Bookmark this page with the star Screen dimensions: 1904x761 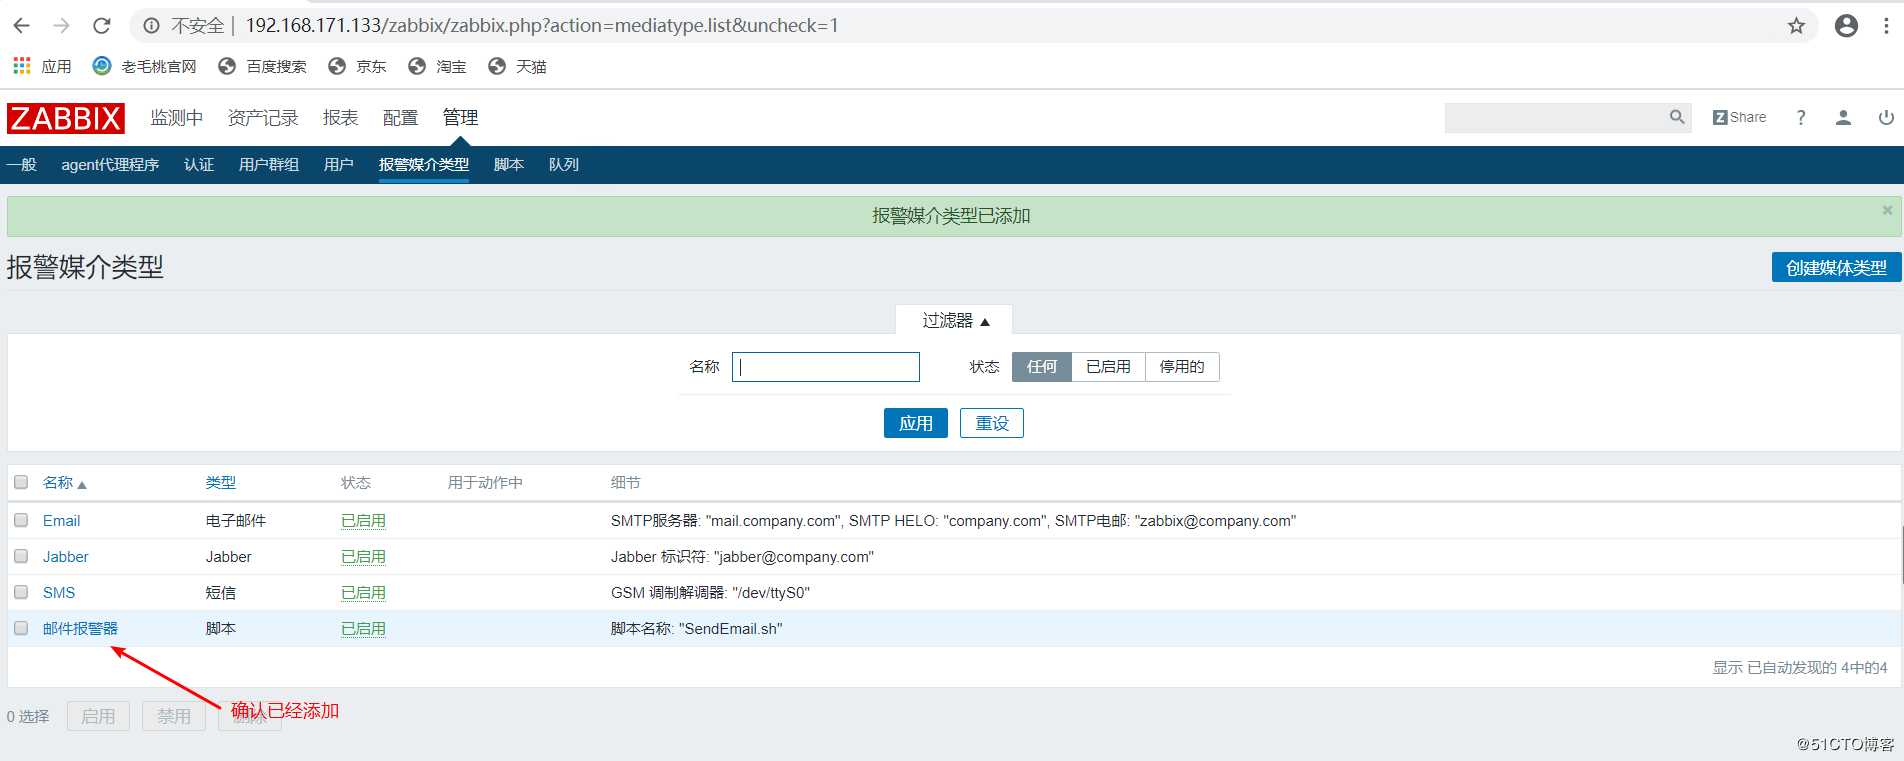click(x=1796, y=26)
